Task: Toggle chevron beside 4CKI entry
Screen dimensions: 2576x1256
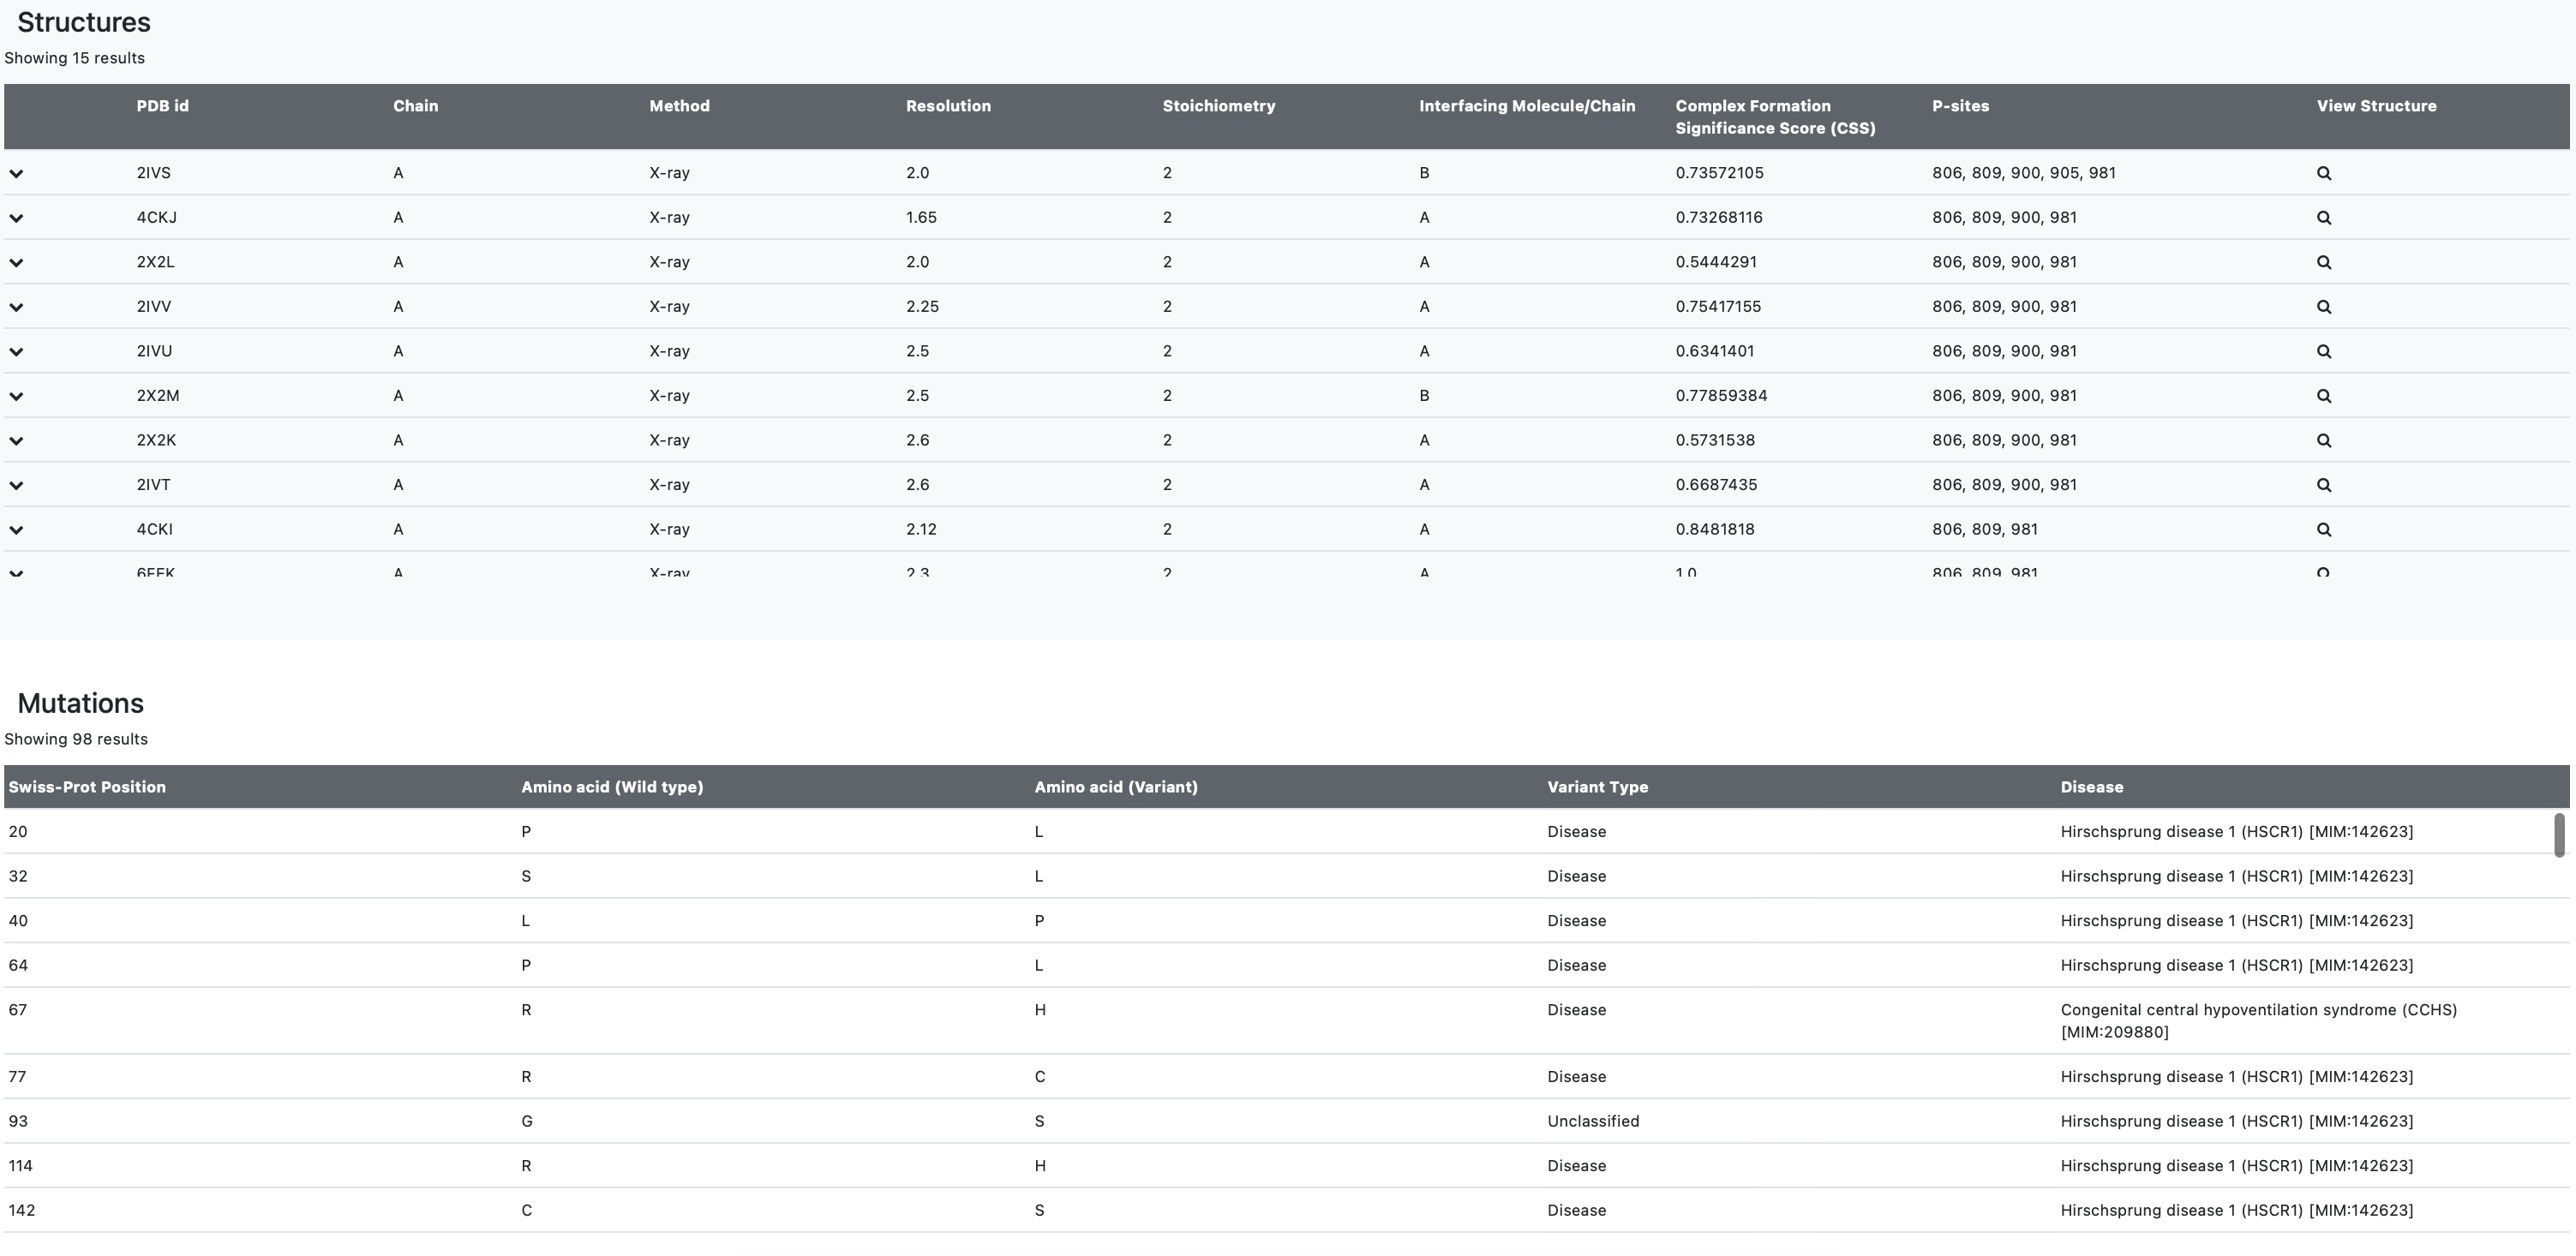Action: (16, 529)
